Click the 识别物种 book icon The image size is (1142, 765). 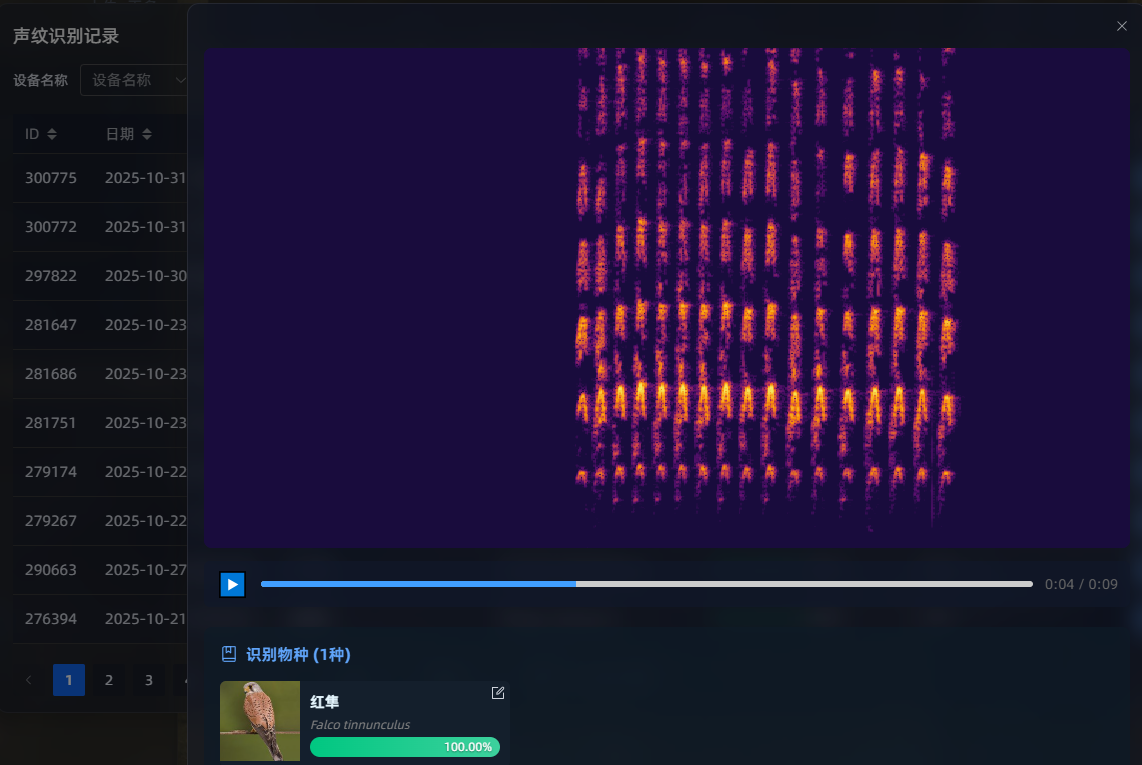tap(229, 654)
